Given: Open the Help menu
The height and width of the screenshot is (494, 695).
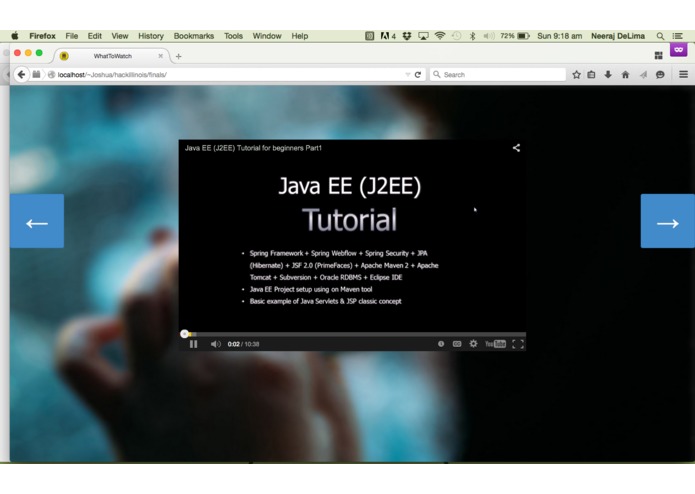Looking at the screenshot, I should (300, 36).
